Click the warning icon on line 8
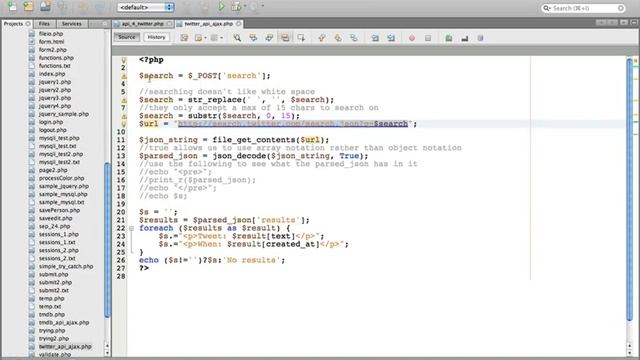The width and height of the screenshot is (640, 360). click(124, 116)
